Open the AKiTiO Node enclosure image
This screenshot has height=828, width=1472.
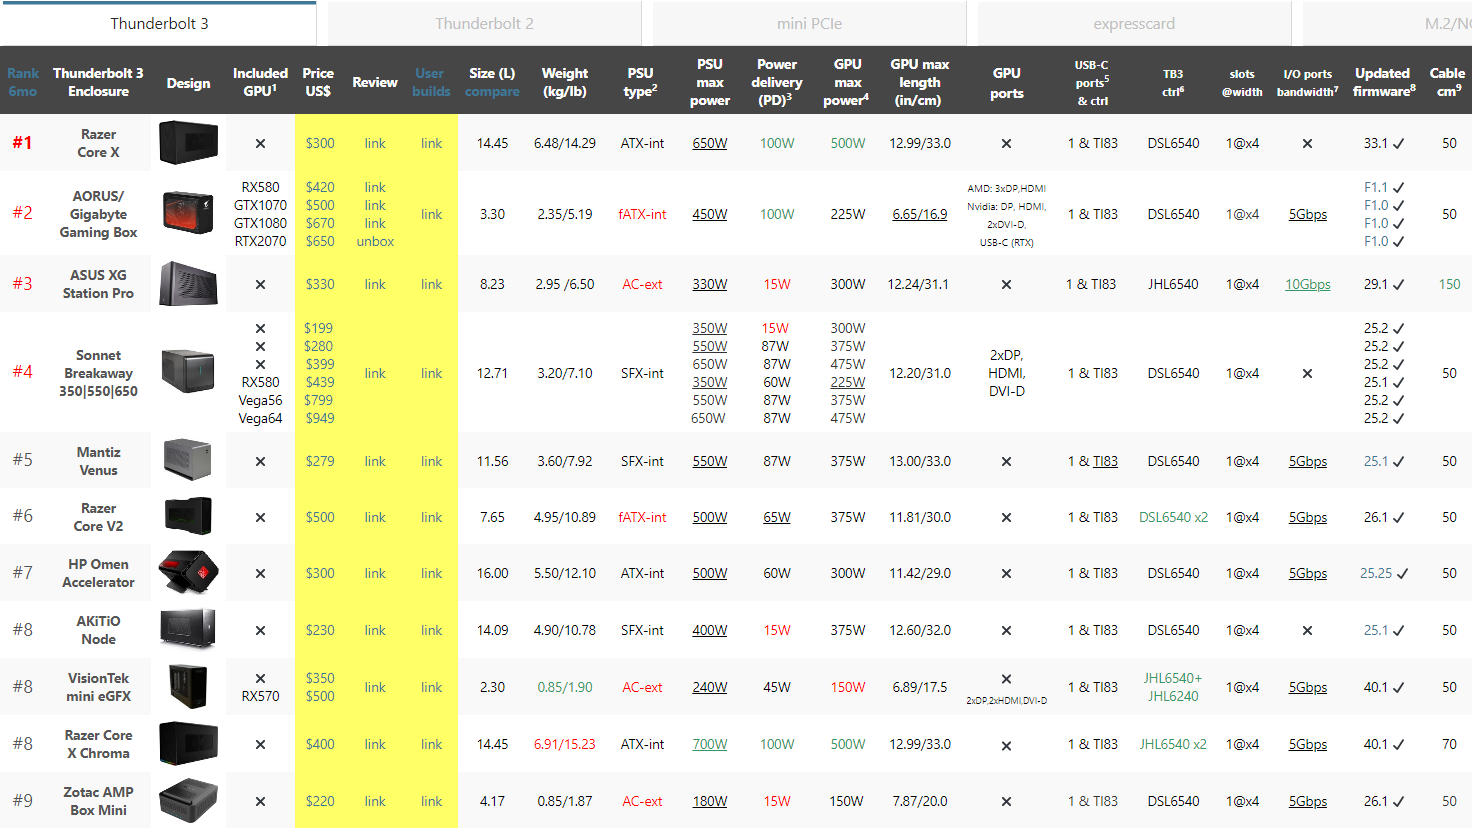(188, 630)
